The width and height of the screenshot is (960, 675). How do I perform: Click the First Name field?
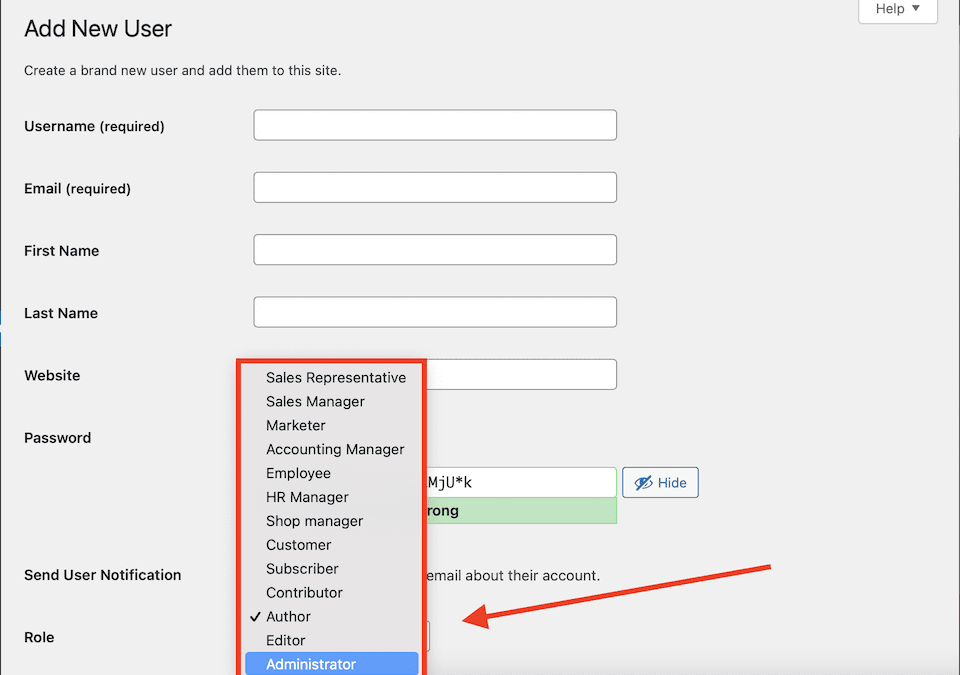point(435,250)
